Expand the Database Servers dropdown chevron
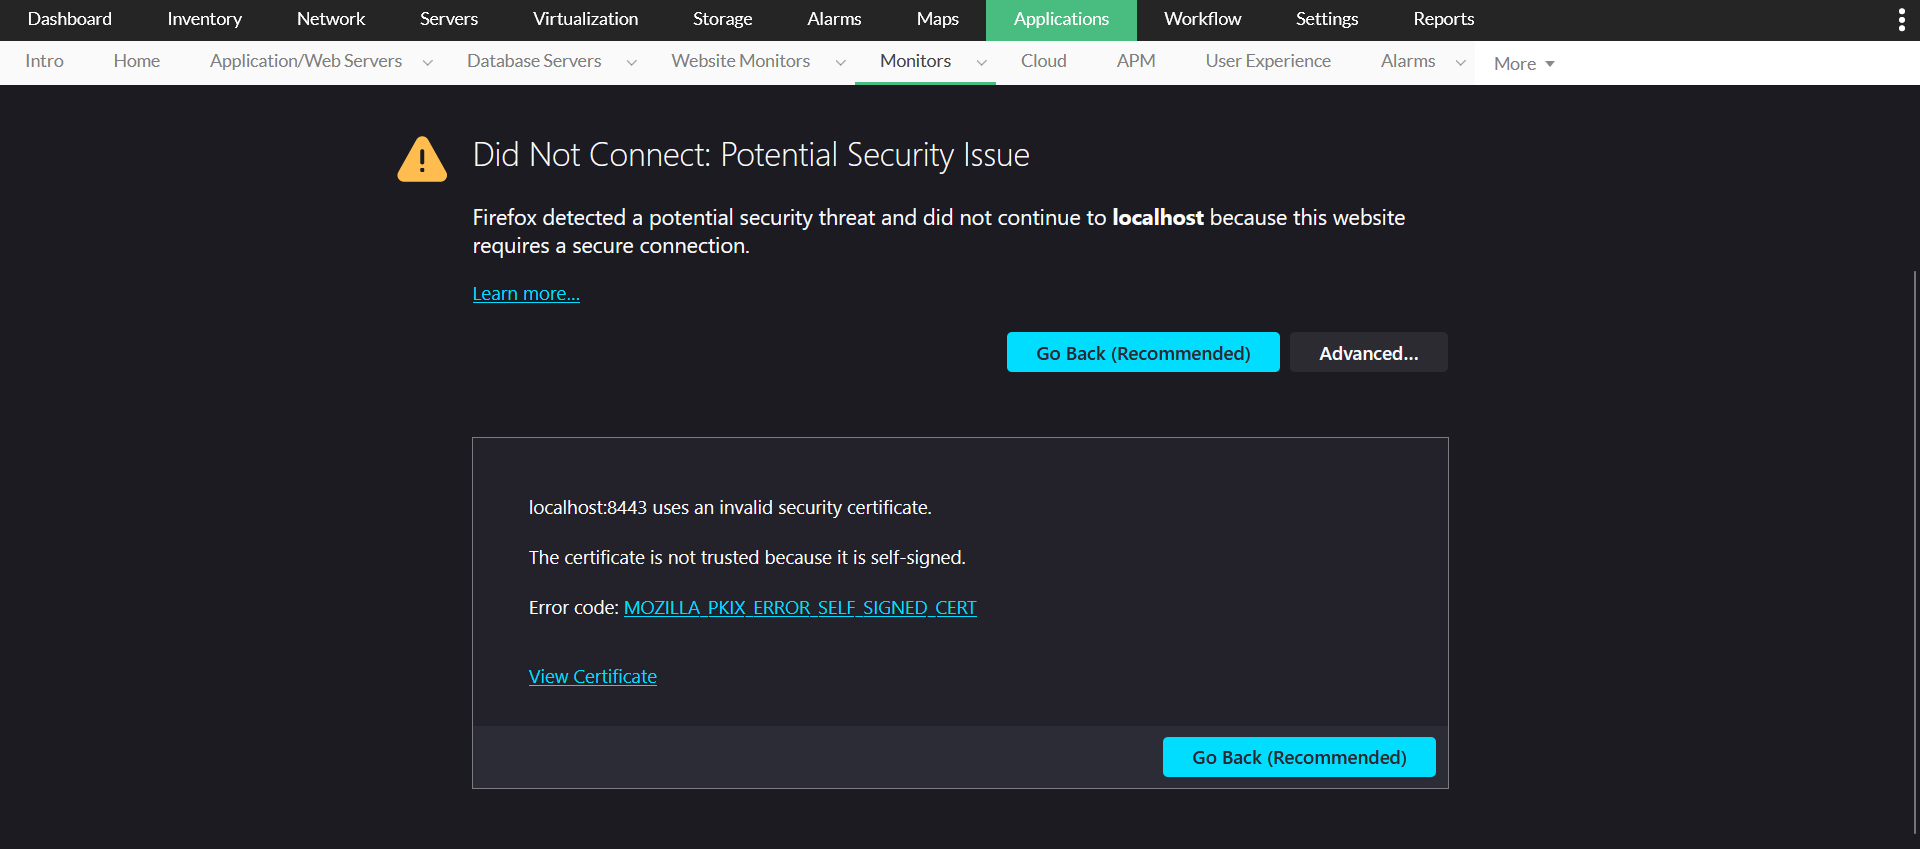Image resolution: width=1920 pixels, height=849 pixels. click(632, 63)
